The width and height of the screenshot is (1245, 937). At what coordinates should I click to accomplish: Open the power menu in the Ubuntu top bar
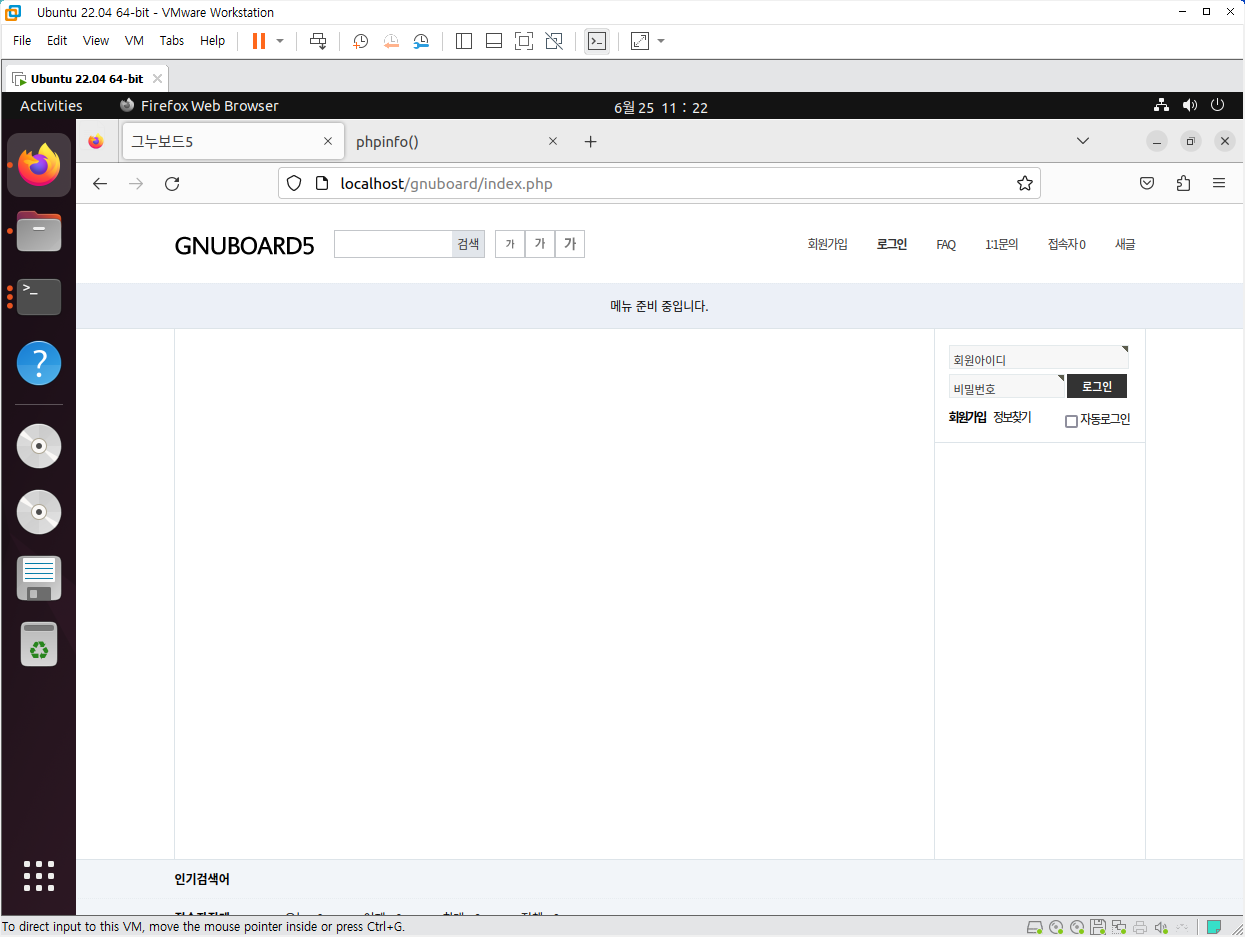1217,105
